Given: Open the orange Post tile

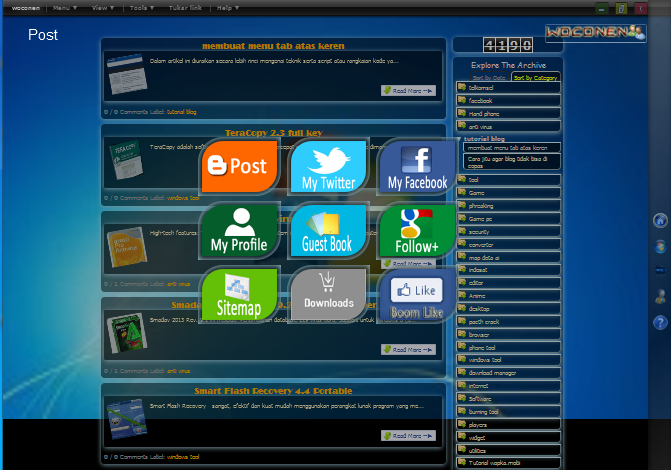Looking at the screenshot, I should pos(240,166).
